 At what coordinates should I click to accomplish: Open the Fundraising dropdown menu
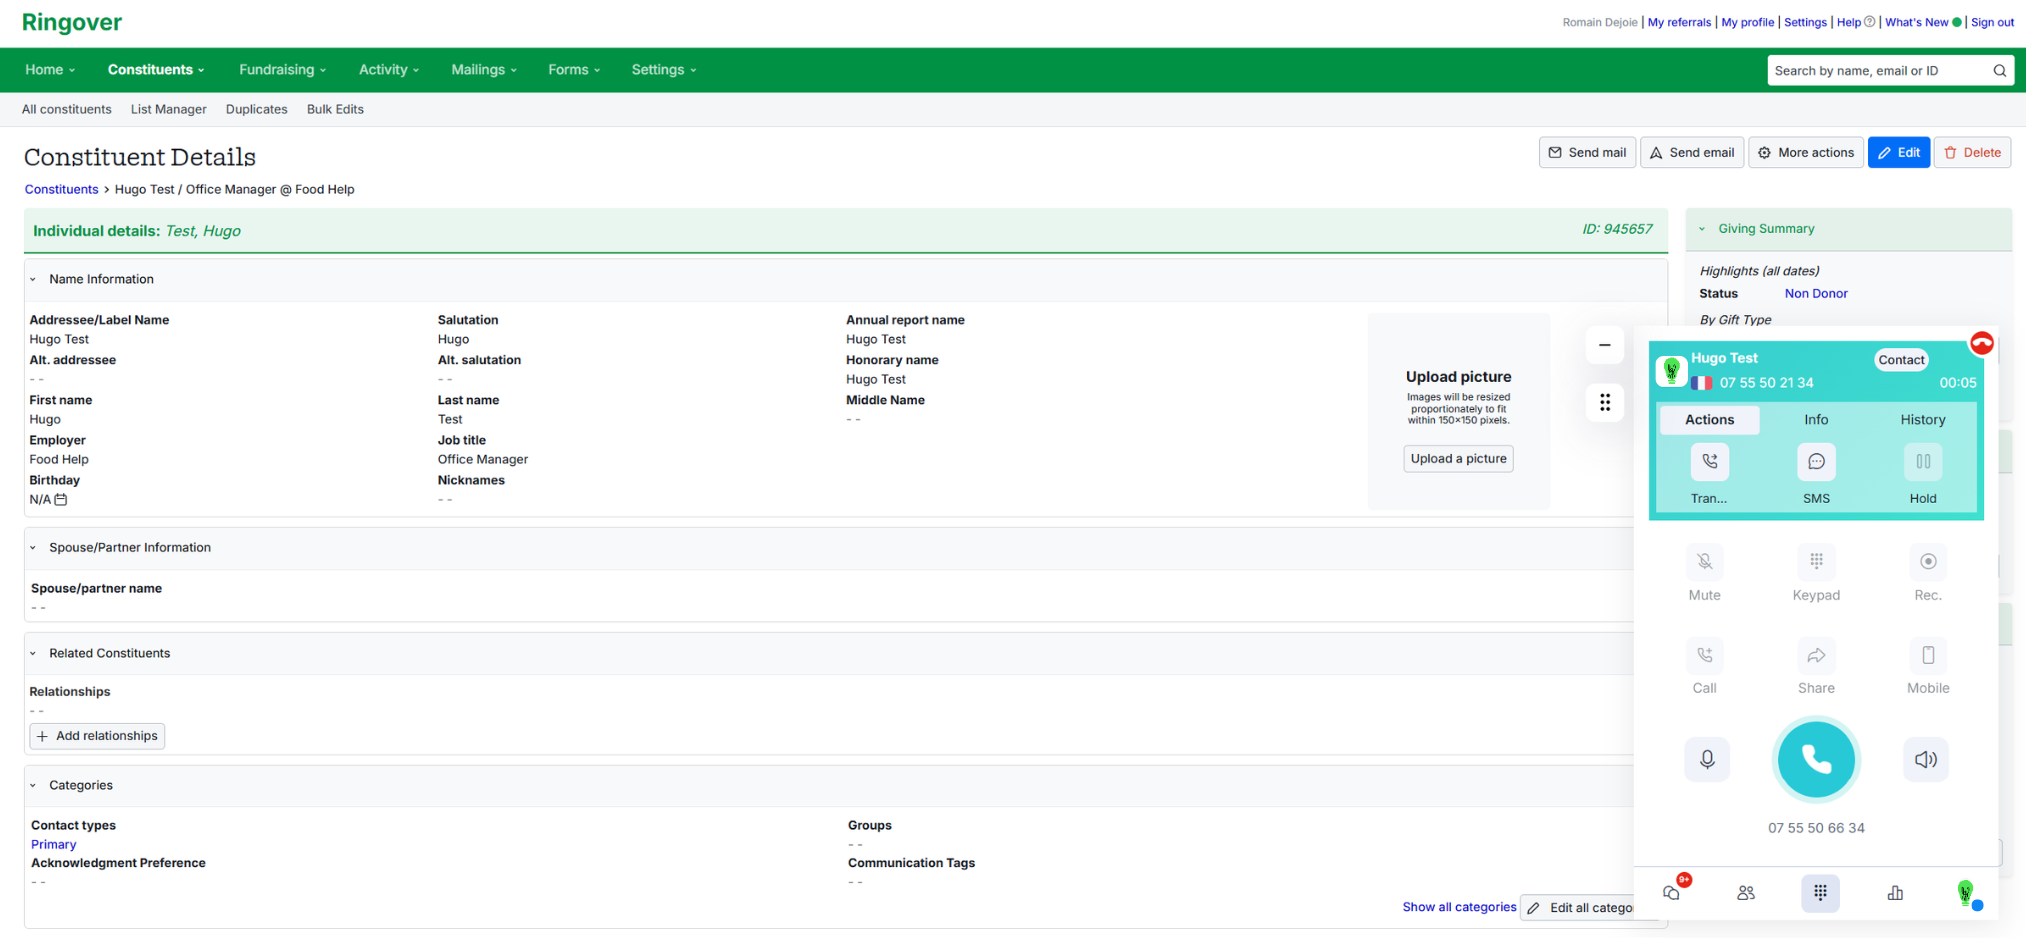(282, 70)
